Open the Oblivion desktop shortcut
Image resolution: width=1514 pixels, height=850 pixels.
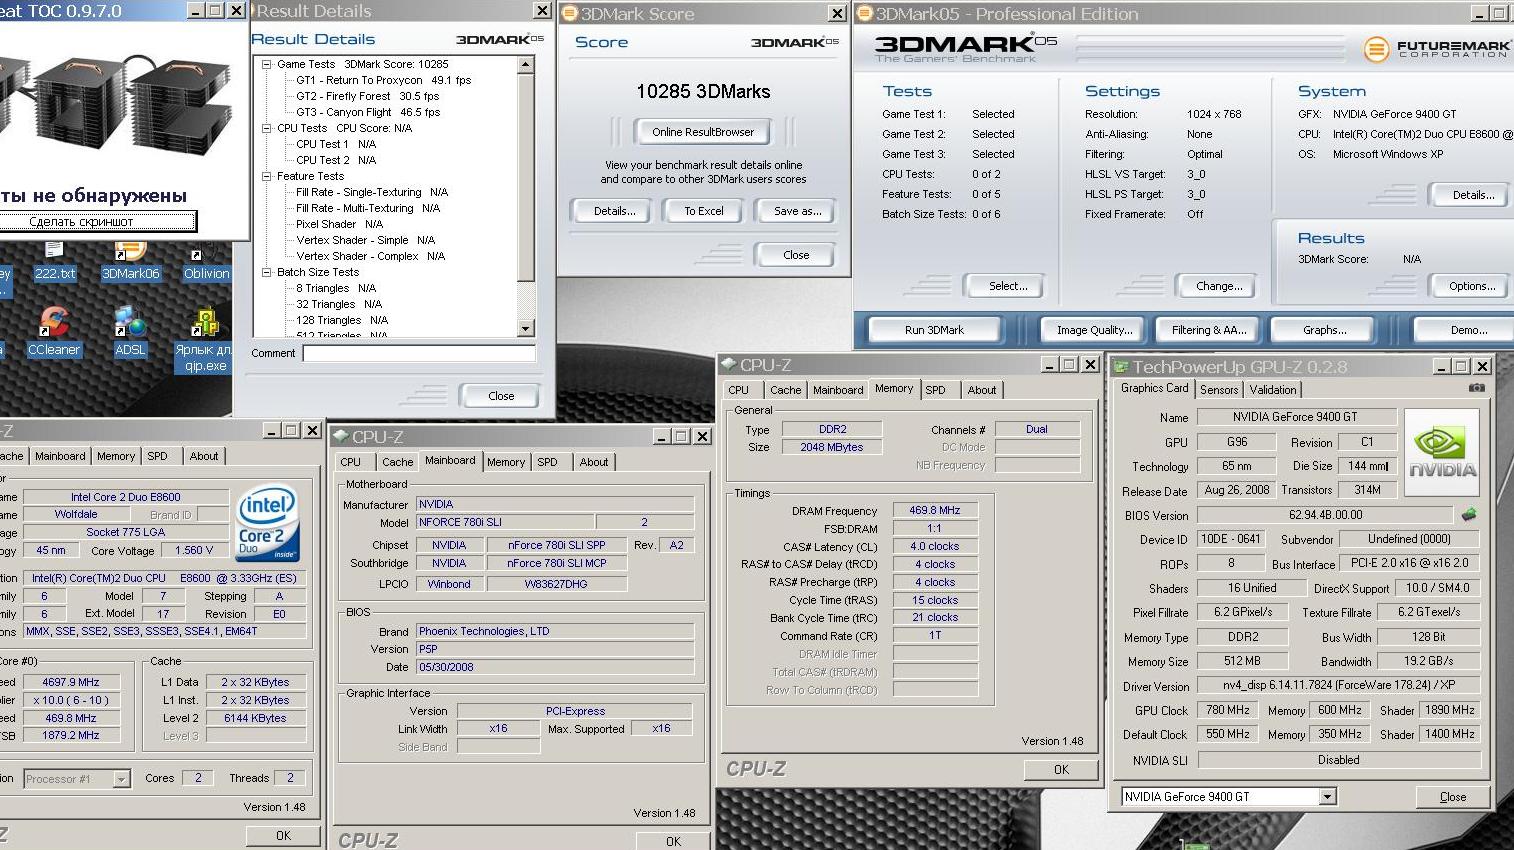click(206, 262)
